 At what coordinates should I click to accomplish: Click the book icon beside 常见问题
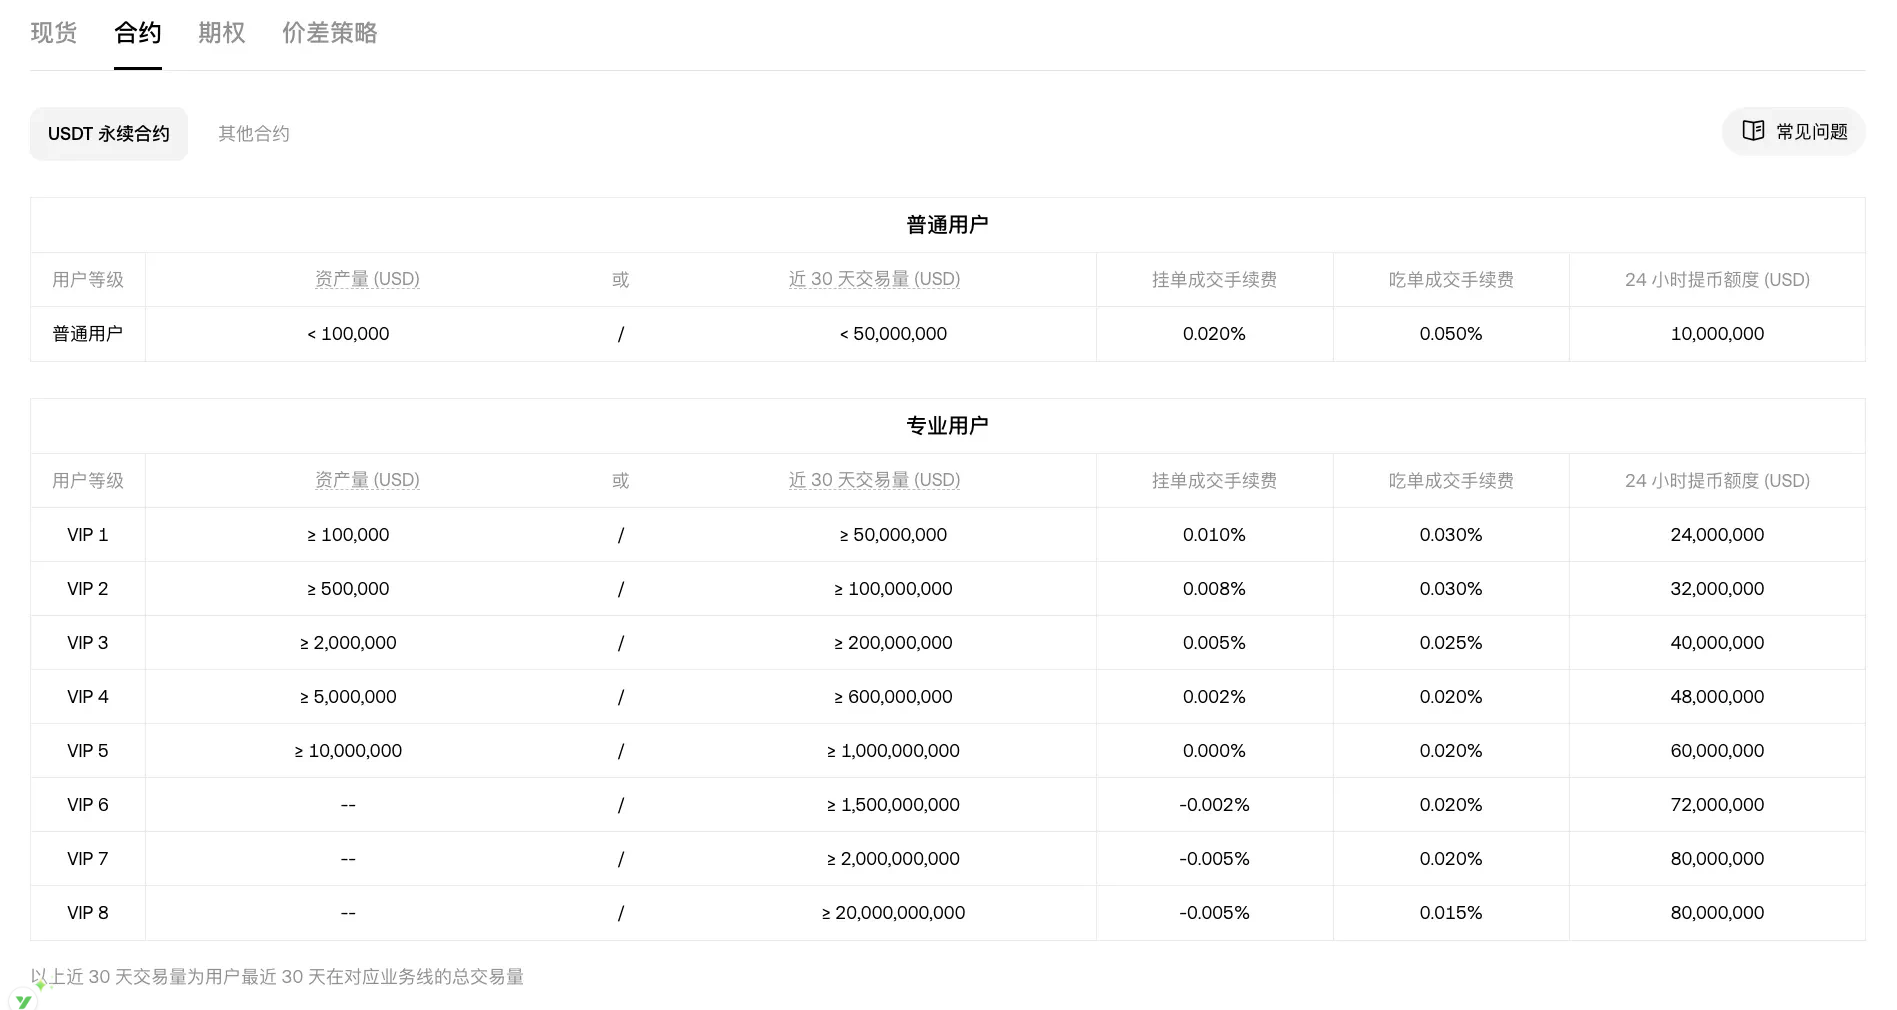[1752, 131]
